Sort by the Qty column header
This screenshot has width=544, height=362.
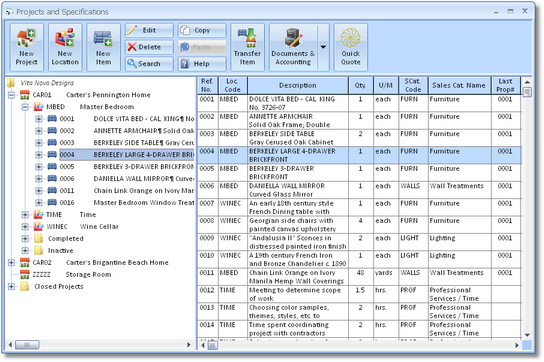[x=360, y=85]
